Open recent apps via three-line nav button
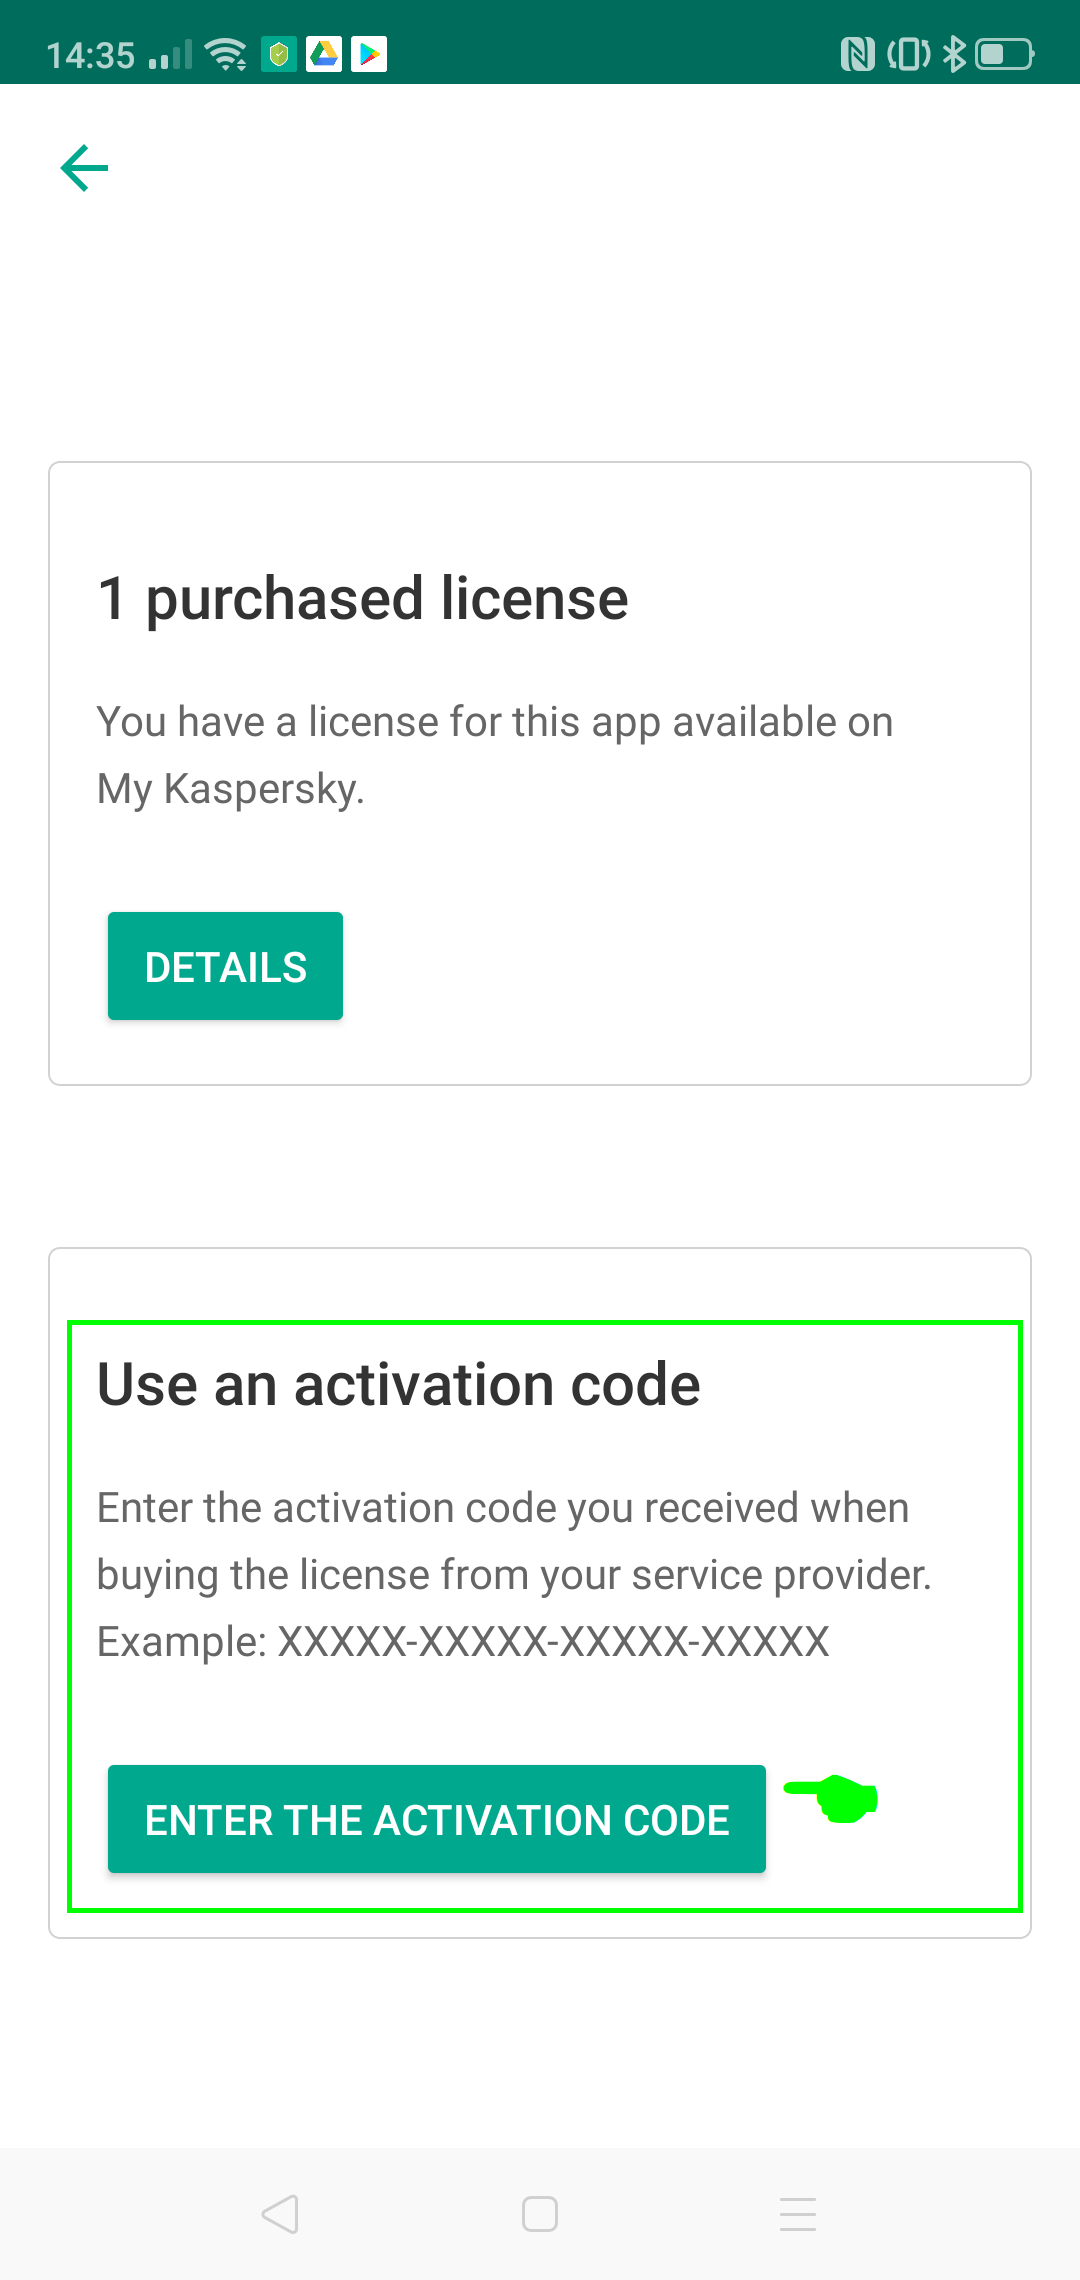The image size is (1080, 2280). pyautogui.click(x=798, y=2214)
